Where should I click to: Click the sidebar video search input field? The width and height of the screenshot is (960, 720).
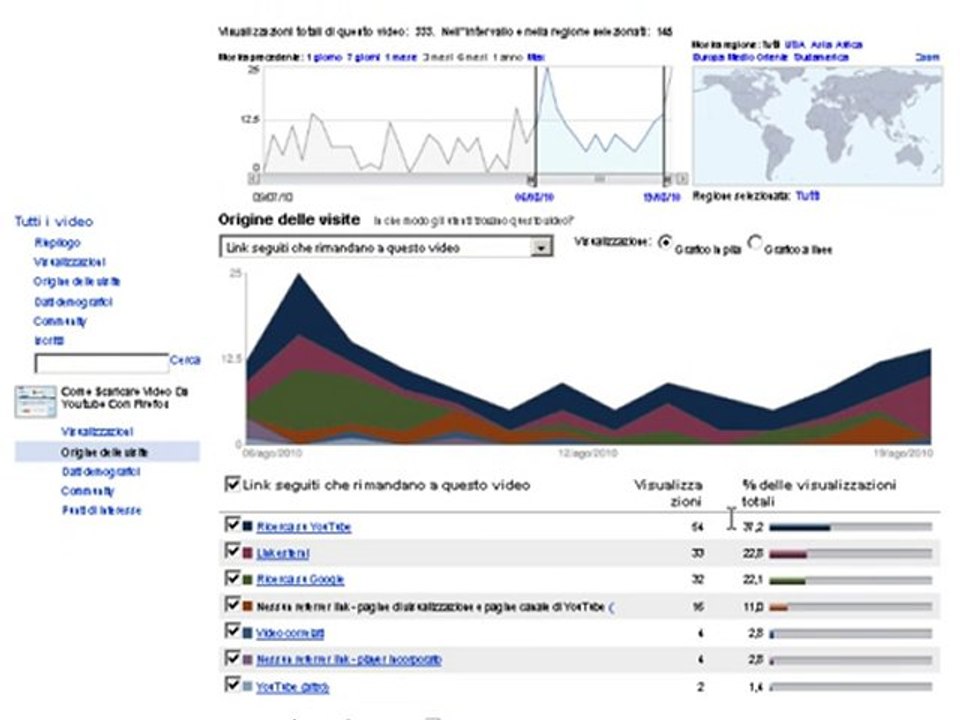click(x=102, y=363)
